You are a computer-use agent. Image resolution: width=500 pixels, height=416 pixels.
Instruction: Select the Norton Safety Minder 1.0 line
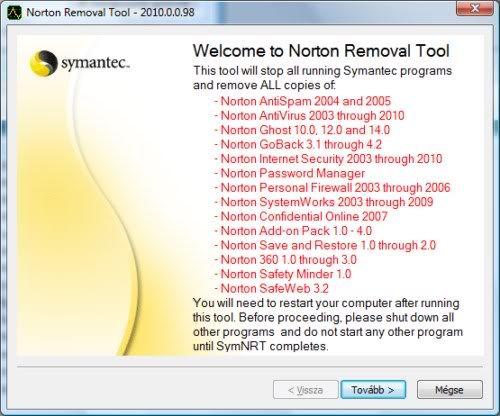pos(282,274)
